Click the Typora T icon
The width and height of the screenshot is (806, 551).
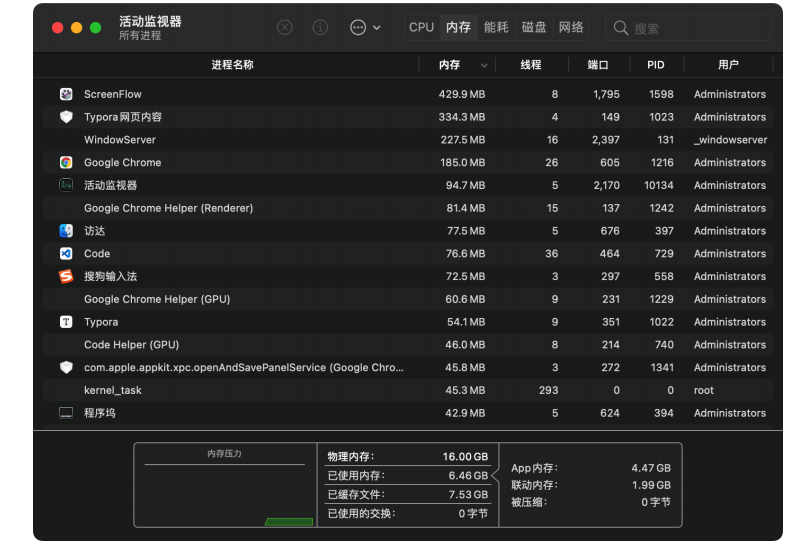click(x=66, y=322)
